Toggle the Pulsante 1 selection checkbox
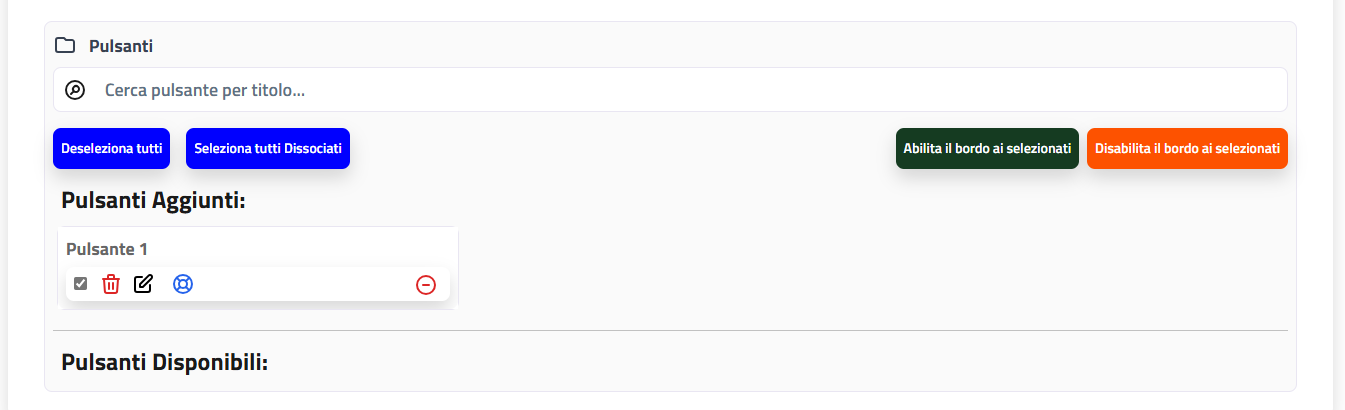 pos(81,284)
